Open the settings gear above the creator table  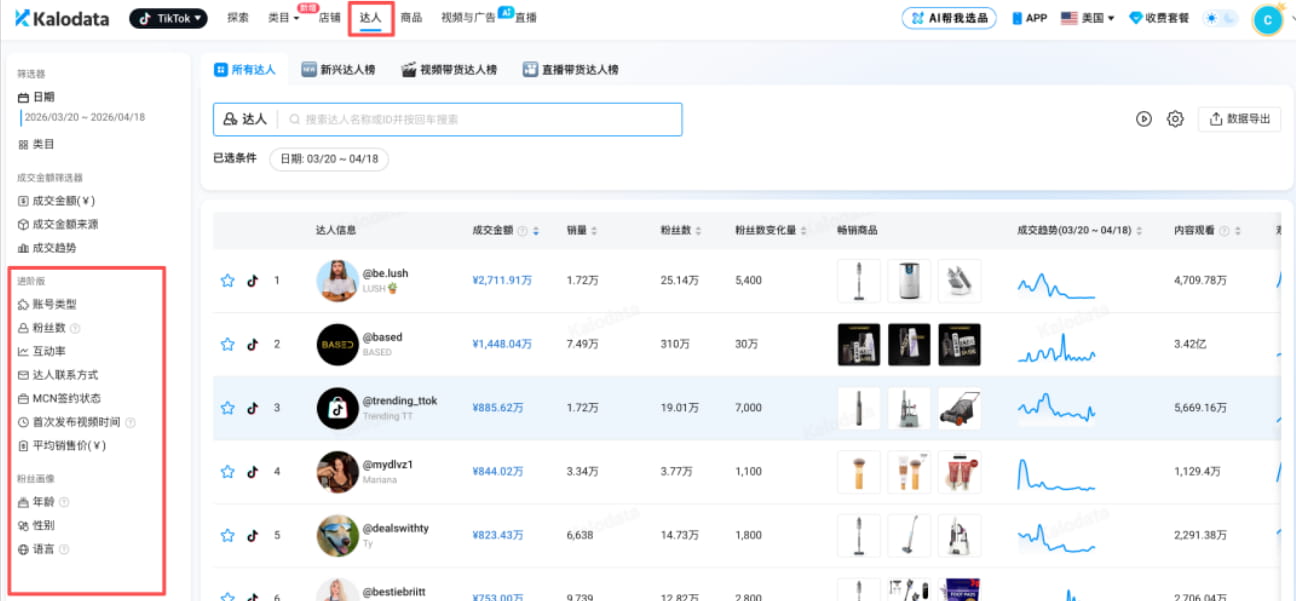click(1174, 118)
